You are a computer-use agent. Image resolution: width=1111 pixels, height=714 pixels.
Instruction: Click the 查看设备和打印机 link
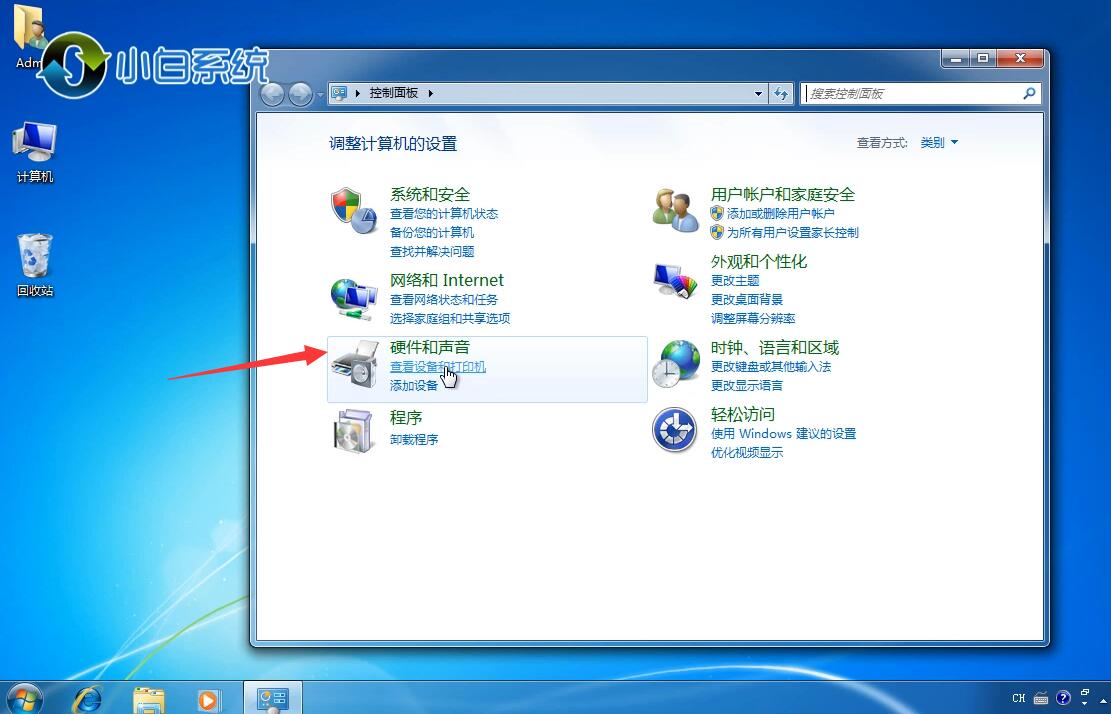[437, 367]
